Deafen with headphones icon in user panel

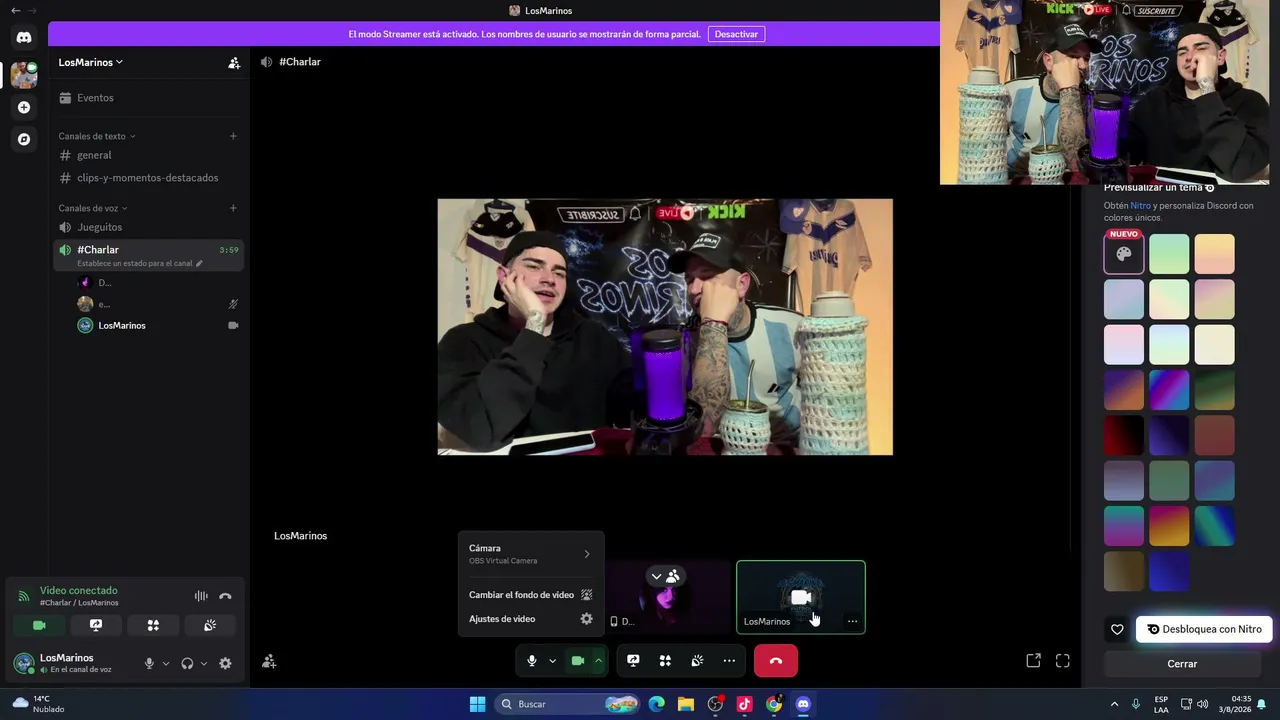tap(187, 663)
